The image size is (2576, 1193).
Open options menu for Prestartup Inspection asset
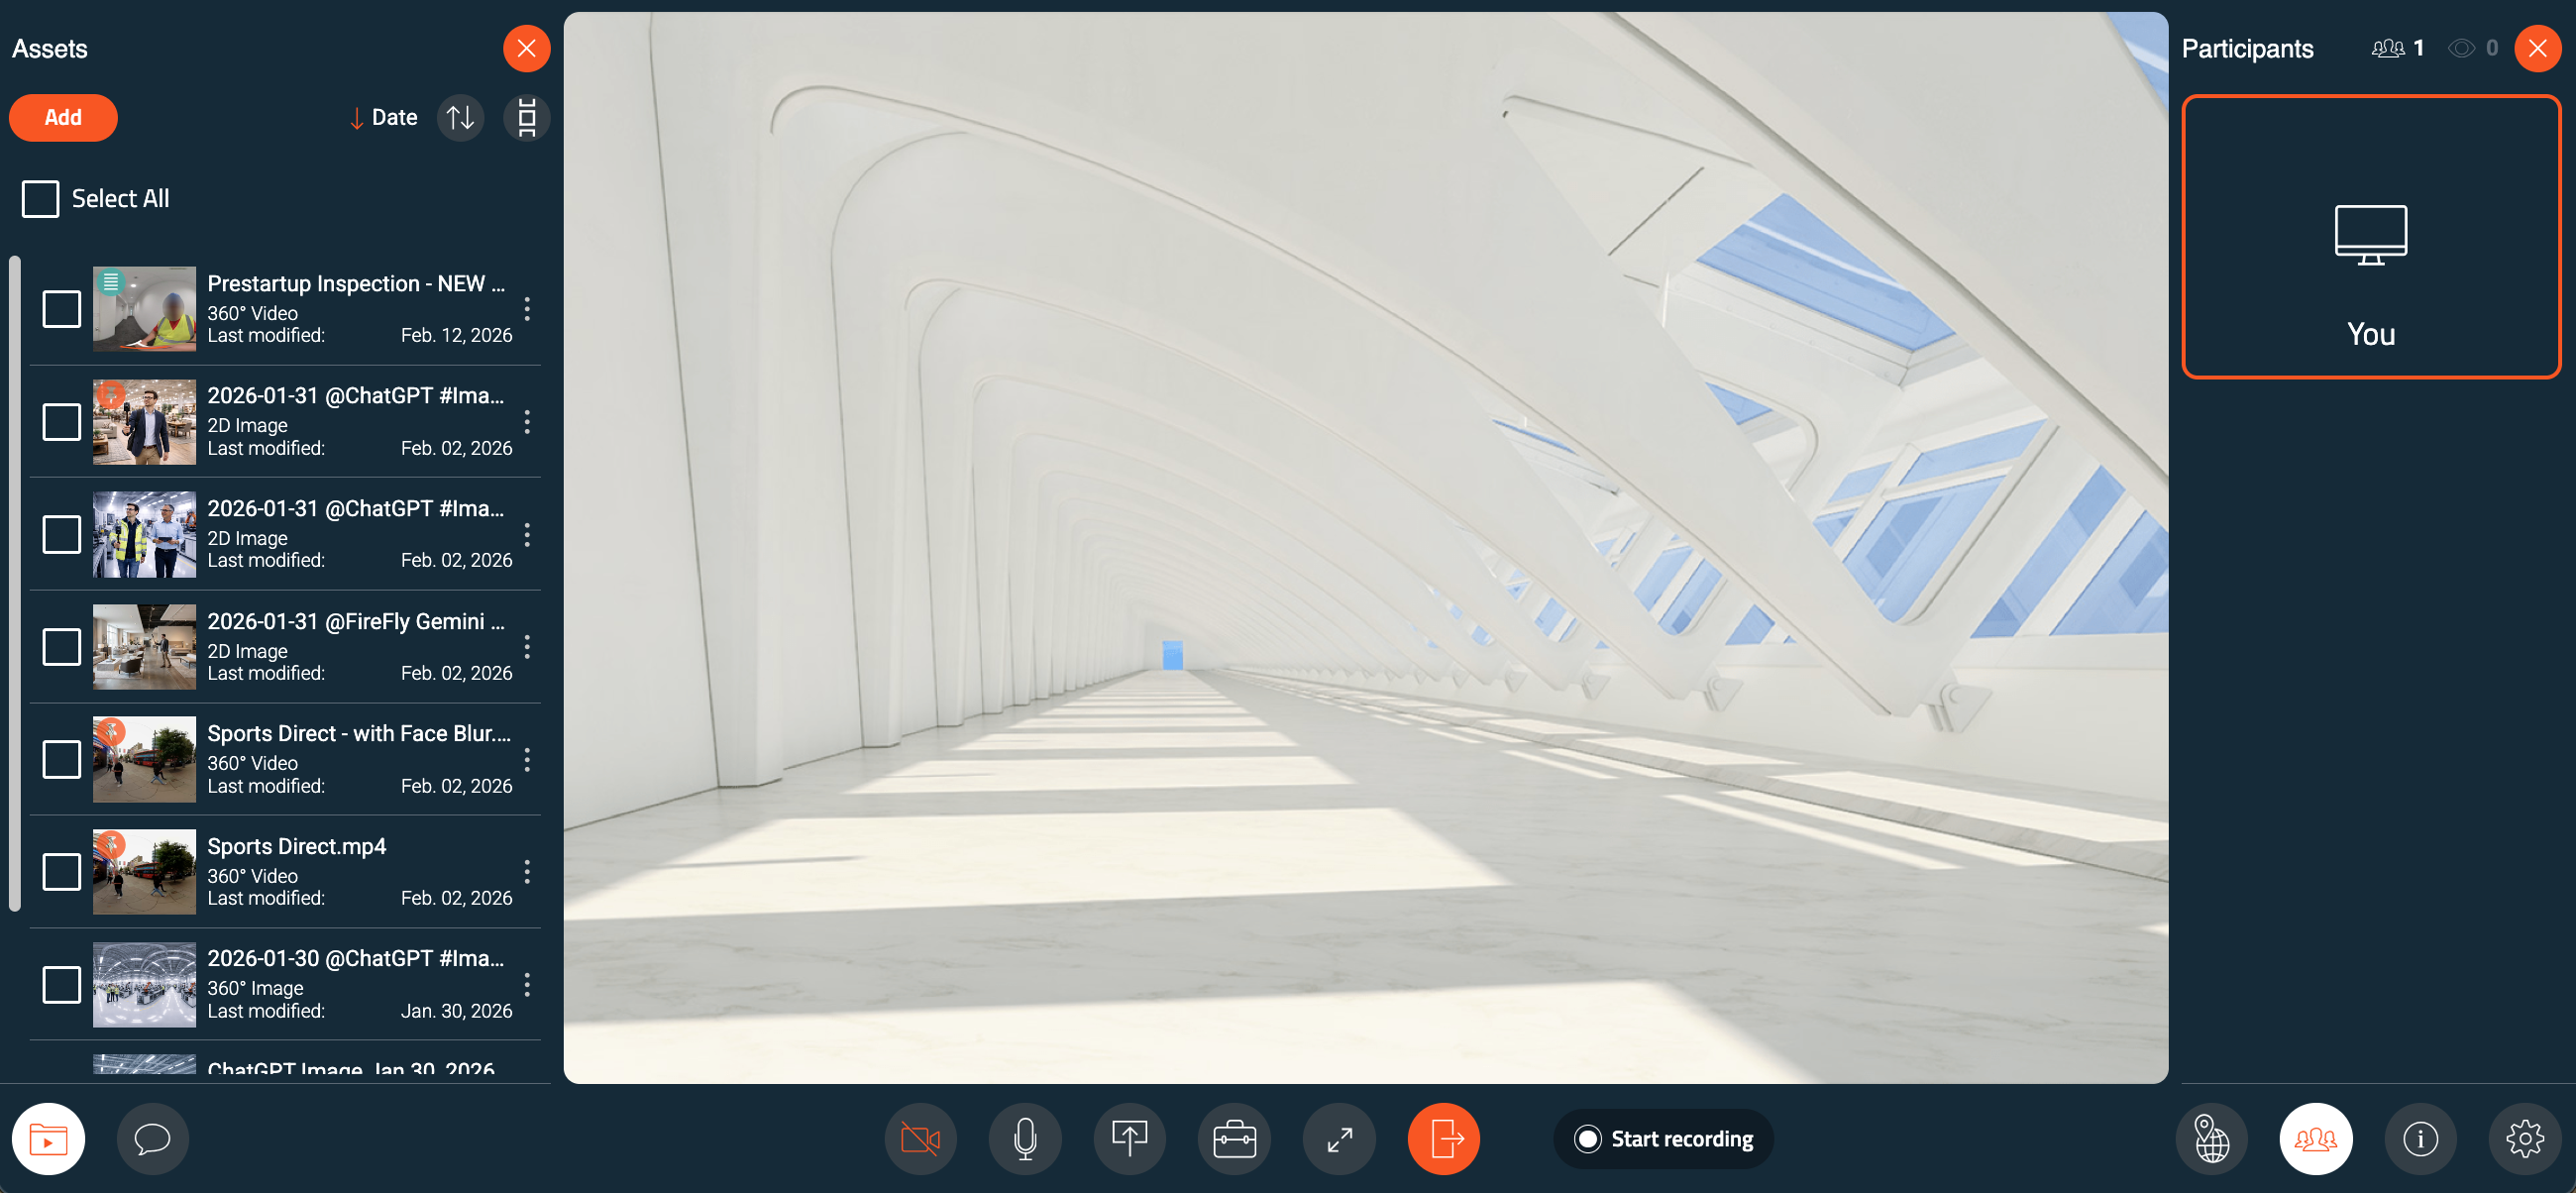click(x=527, y=309)
